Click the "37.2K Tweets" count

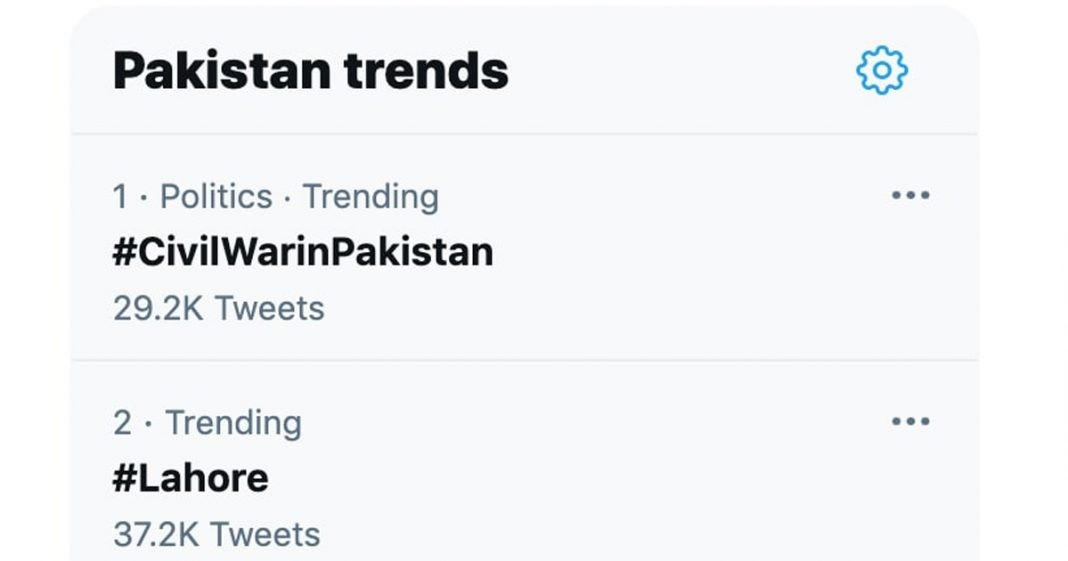pos(216,534)
